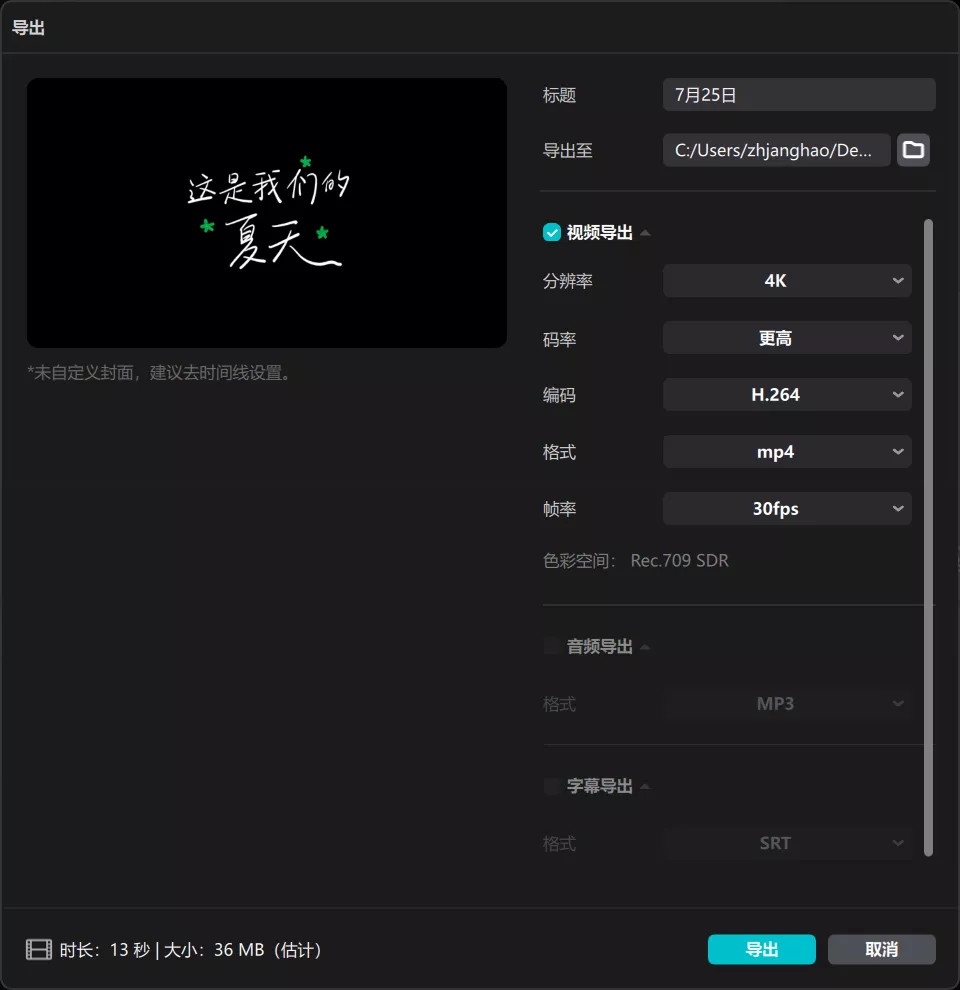Select the 标题 title input field
Screen dimensions: 960x990
coord(798,94)
